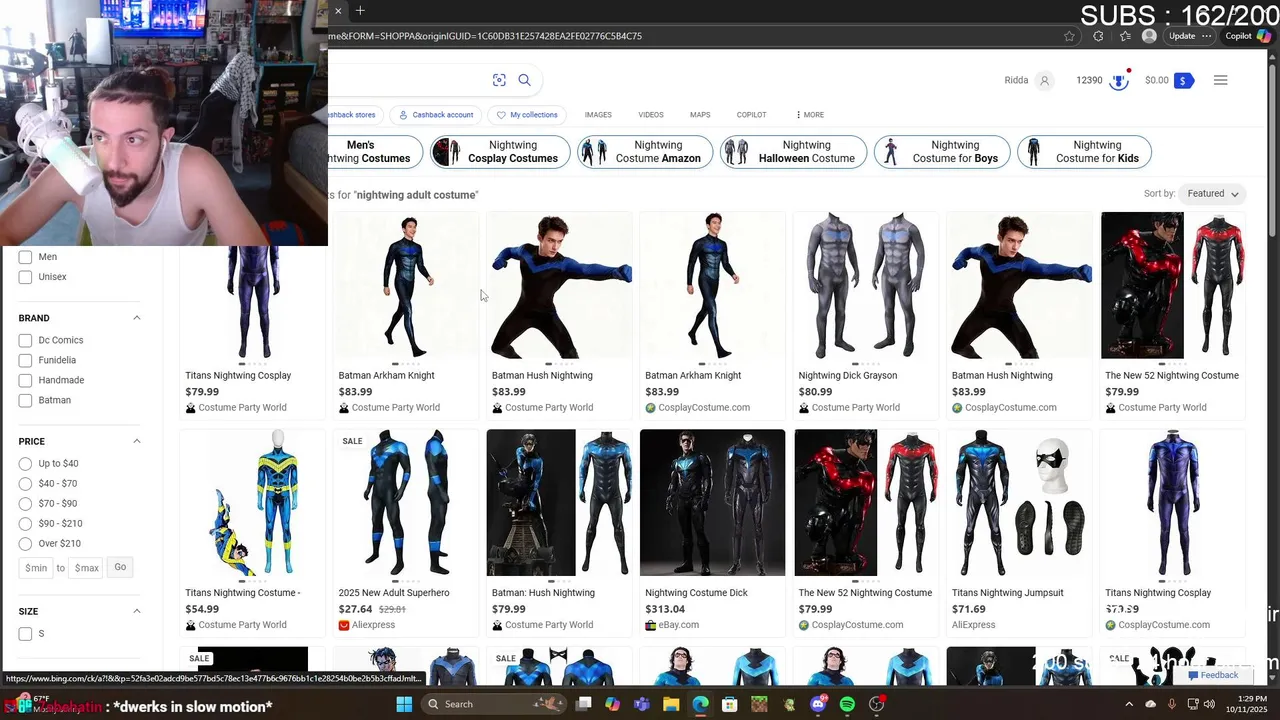
Task: Click the browser Update button
Action: (1182, 36)
